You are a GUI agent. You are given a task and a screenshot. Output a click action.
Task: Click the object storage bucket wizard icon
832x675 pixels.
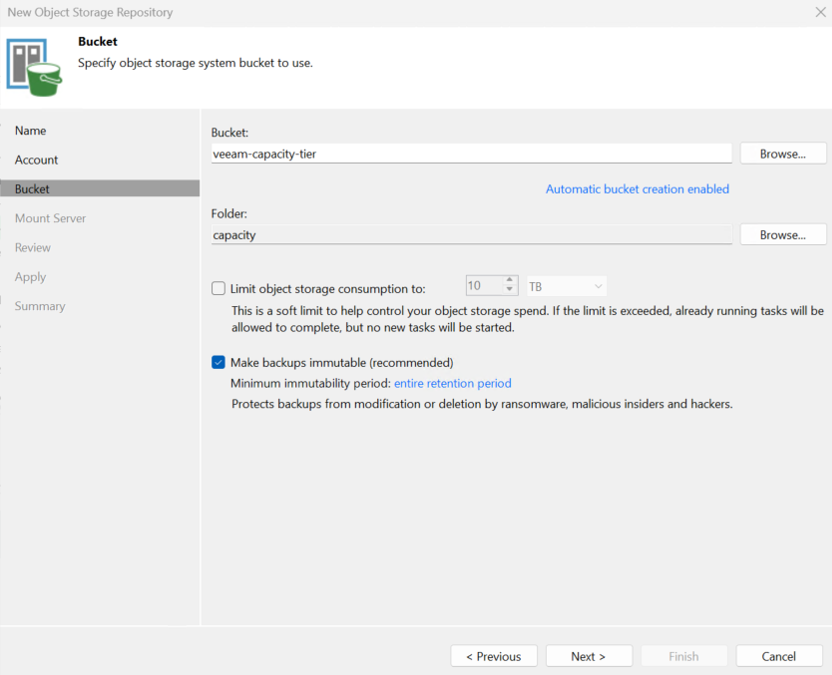(34, 67)
